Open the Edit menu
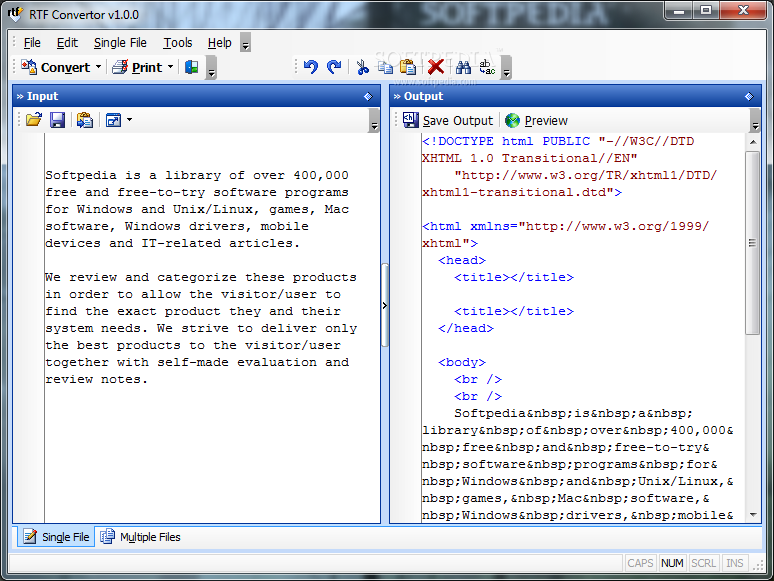Screen dimensions: 774x581 click(67, 43)
